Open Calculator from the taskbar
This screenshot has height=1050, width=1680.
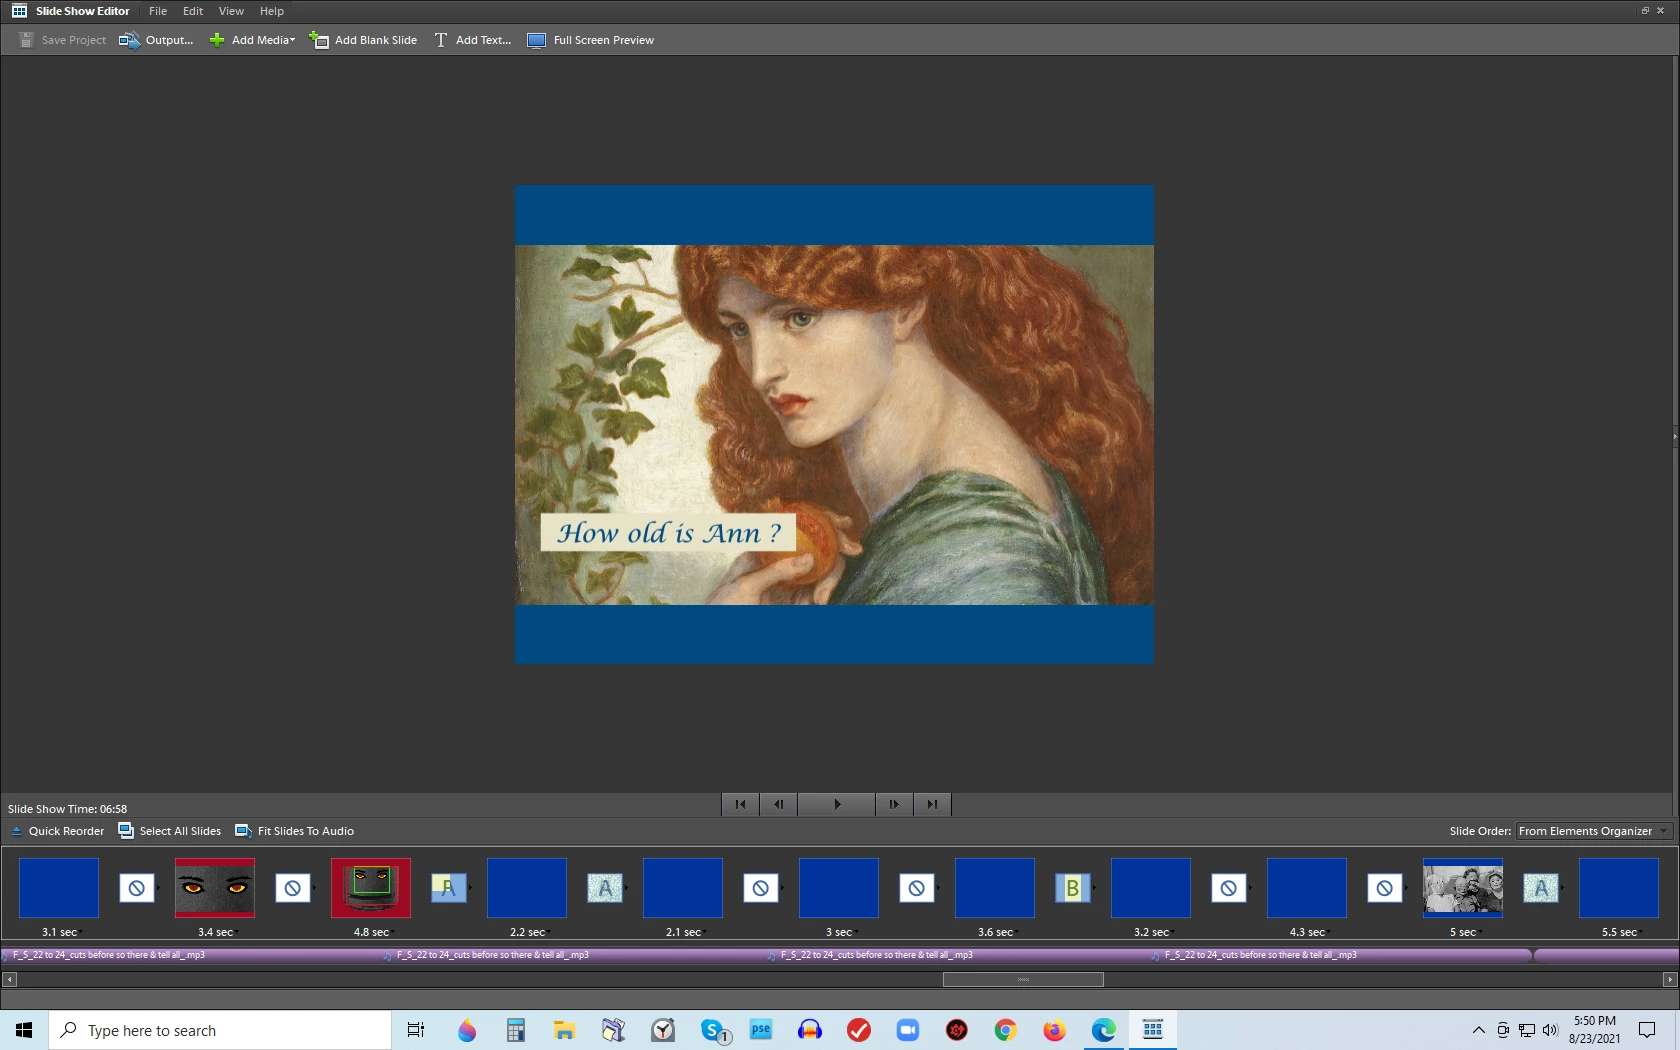515,1030
